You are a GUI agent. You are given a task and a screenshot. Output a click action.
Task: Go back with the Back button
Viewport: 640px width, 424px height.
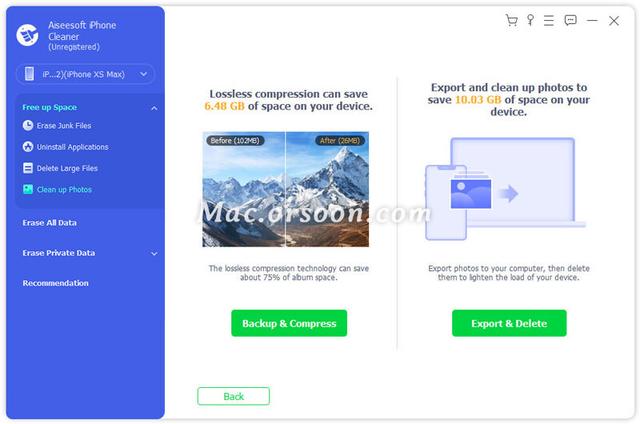(x=233, y=396)
